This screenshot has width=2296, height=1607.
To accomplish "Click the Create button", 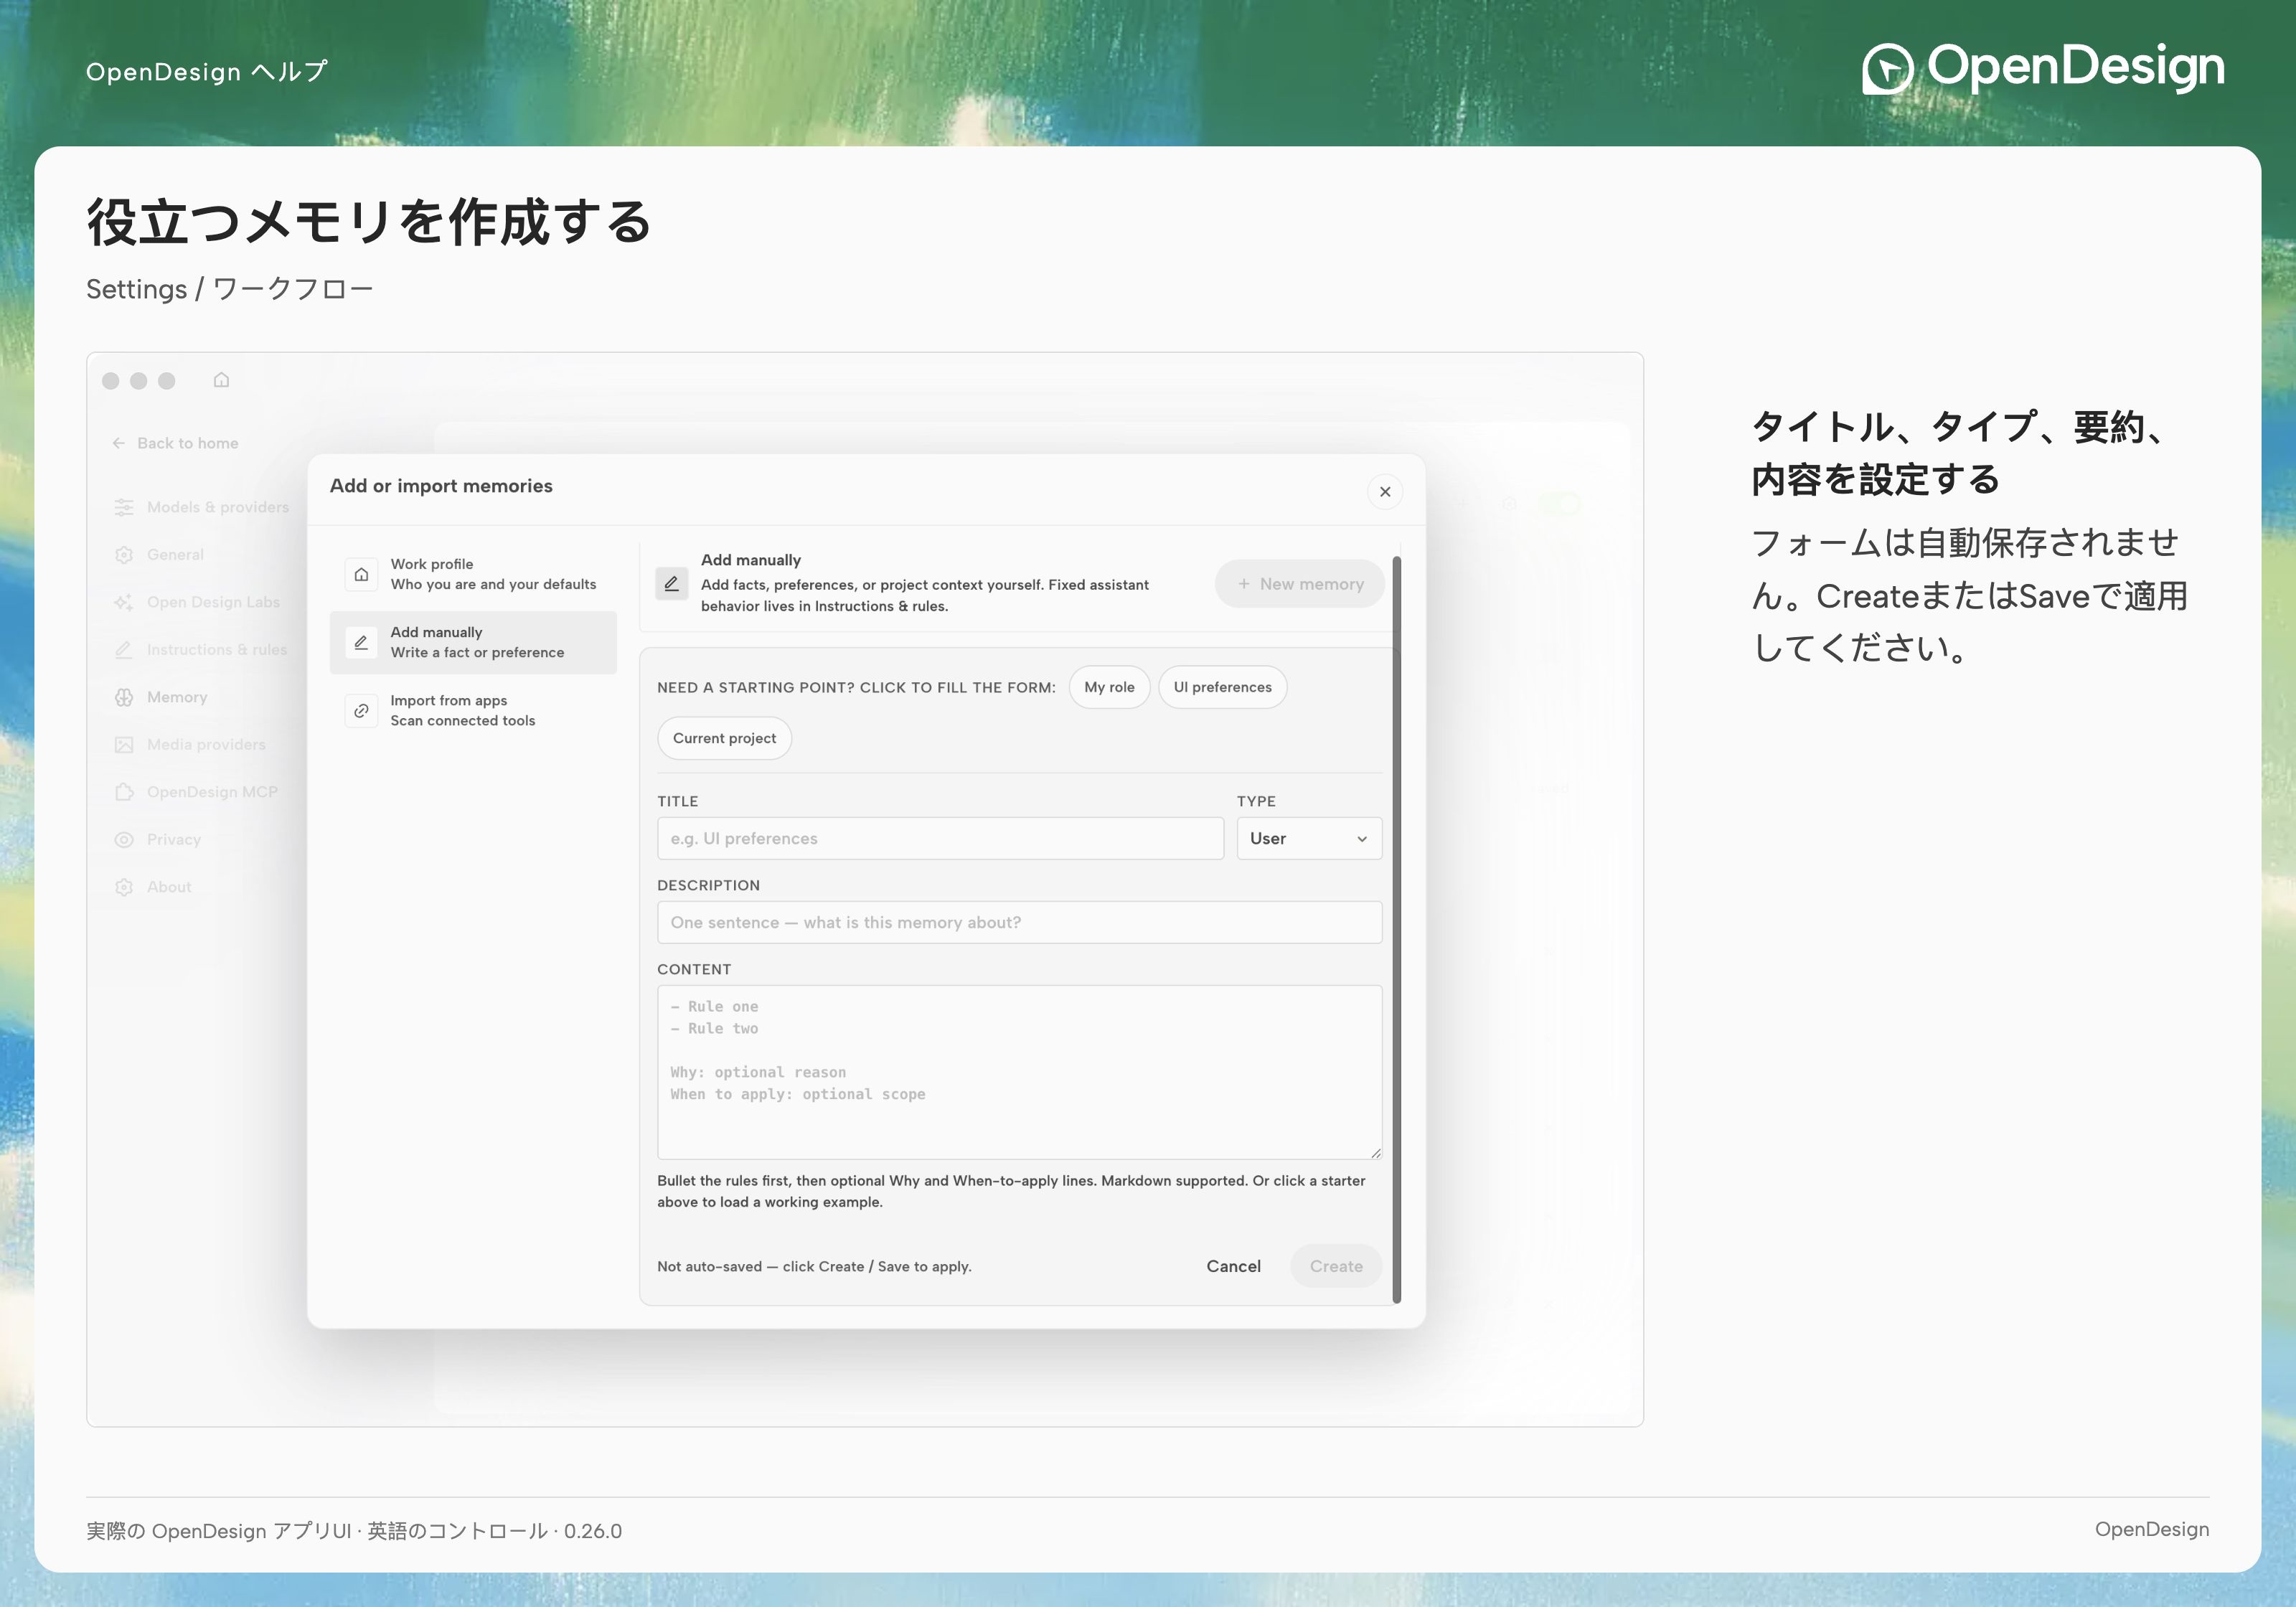I will (1336, 1266).
